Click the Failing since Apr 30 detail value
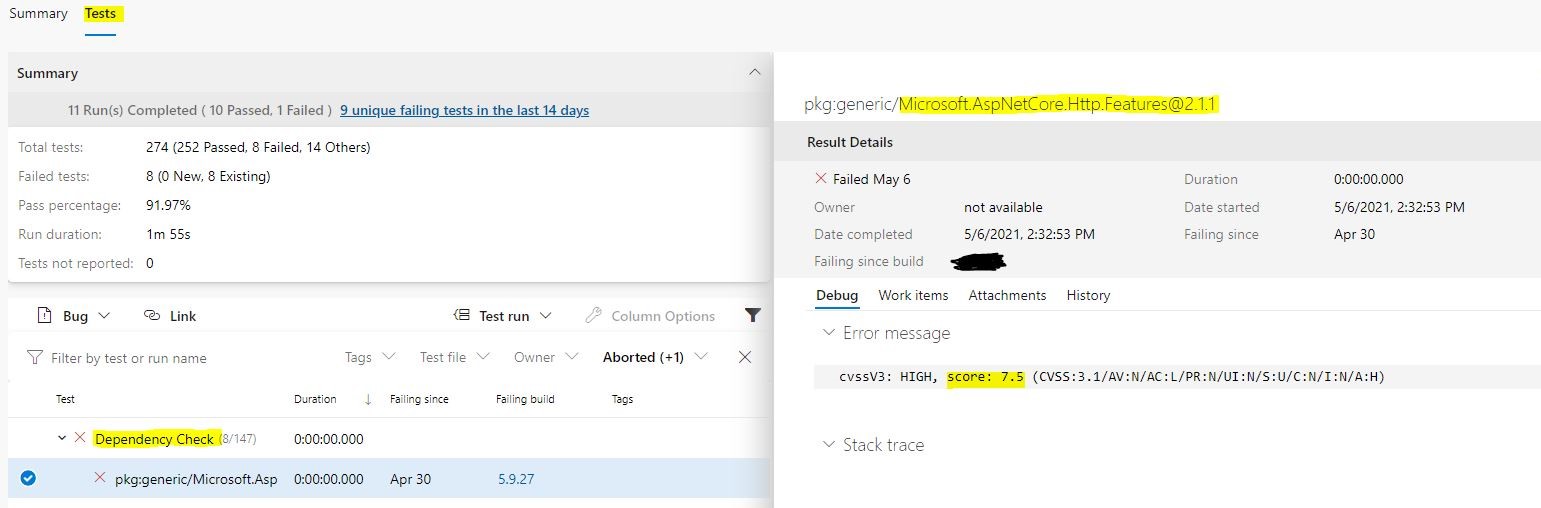1541x508 pixels. [1354, 234]
